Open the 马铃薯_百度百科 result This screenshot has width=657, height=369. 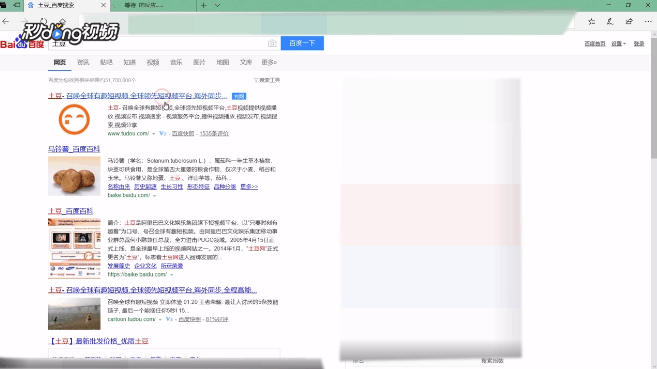[x=74, y=149]
